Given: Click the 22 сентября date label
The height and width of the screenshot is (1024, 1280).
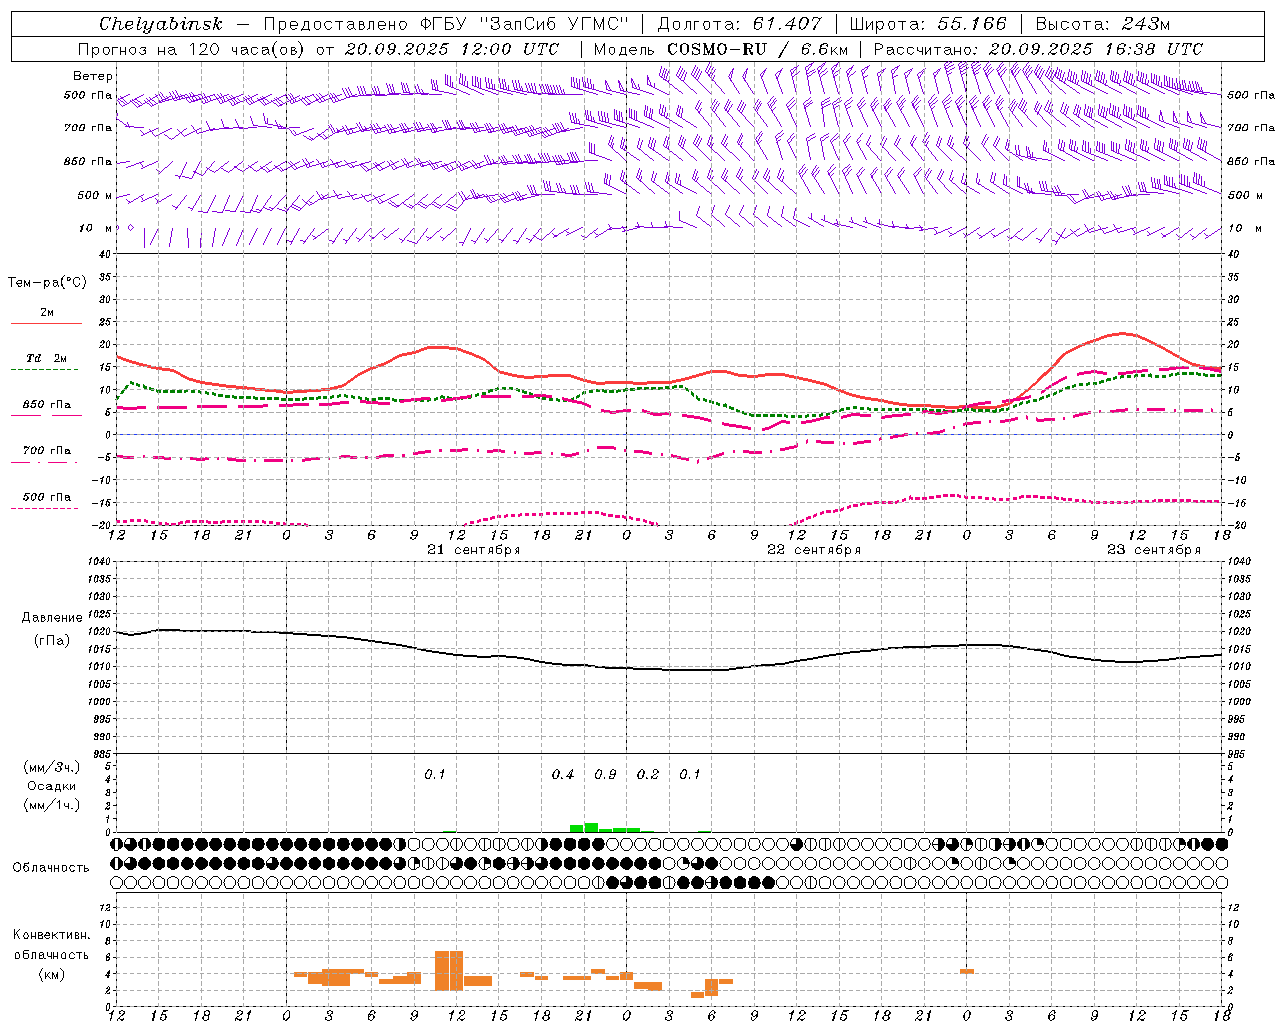Looking at the screenshot, I should 814,550.
